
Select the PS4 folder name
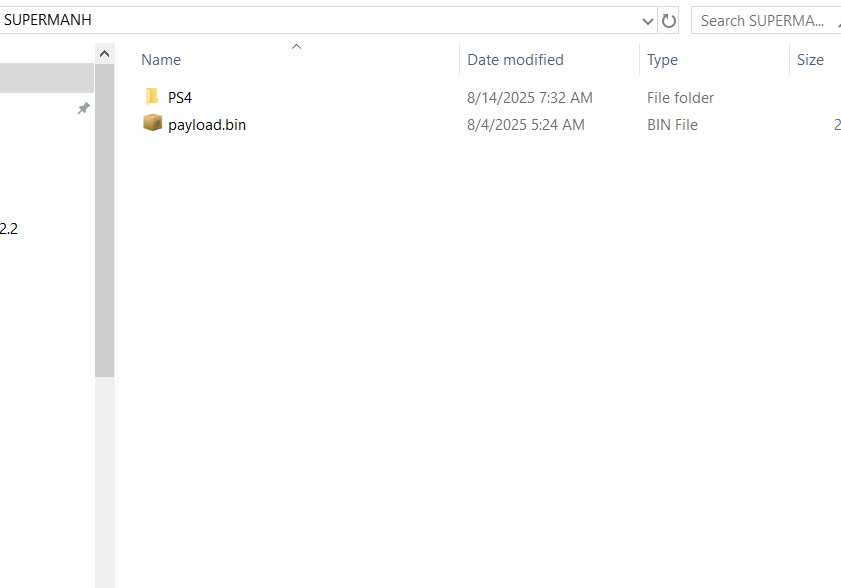[180, 98]
